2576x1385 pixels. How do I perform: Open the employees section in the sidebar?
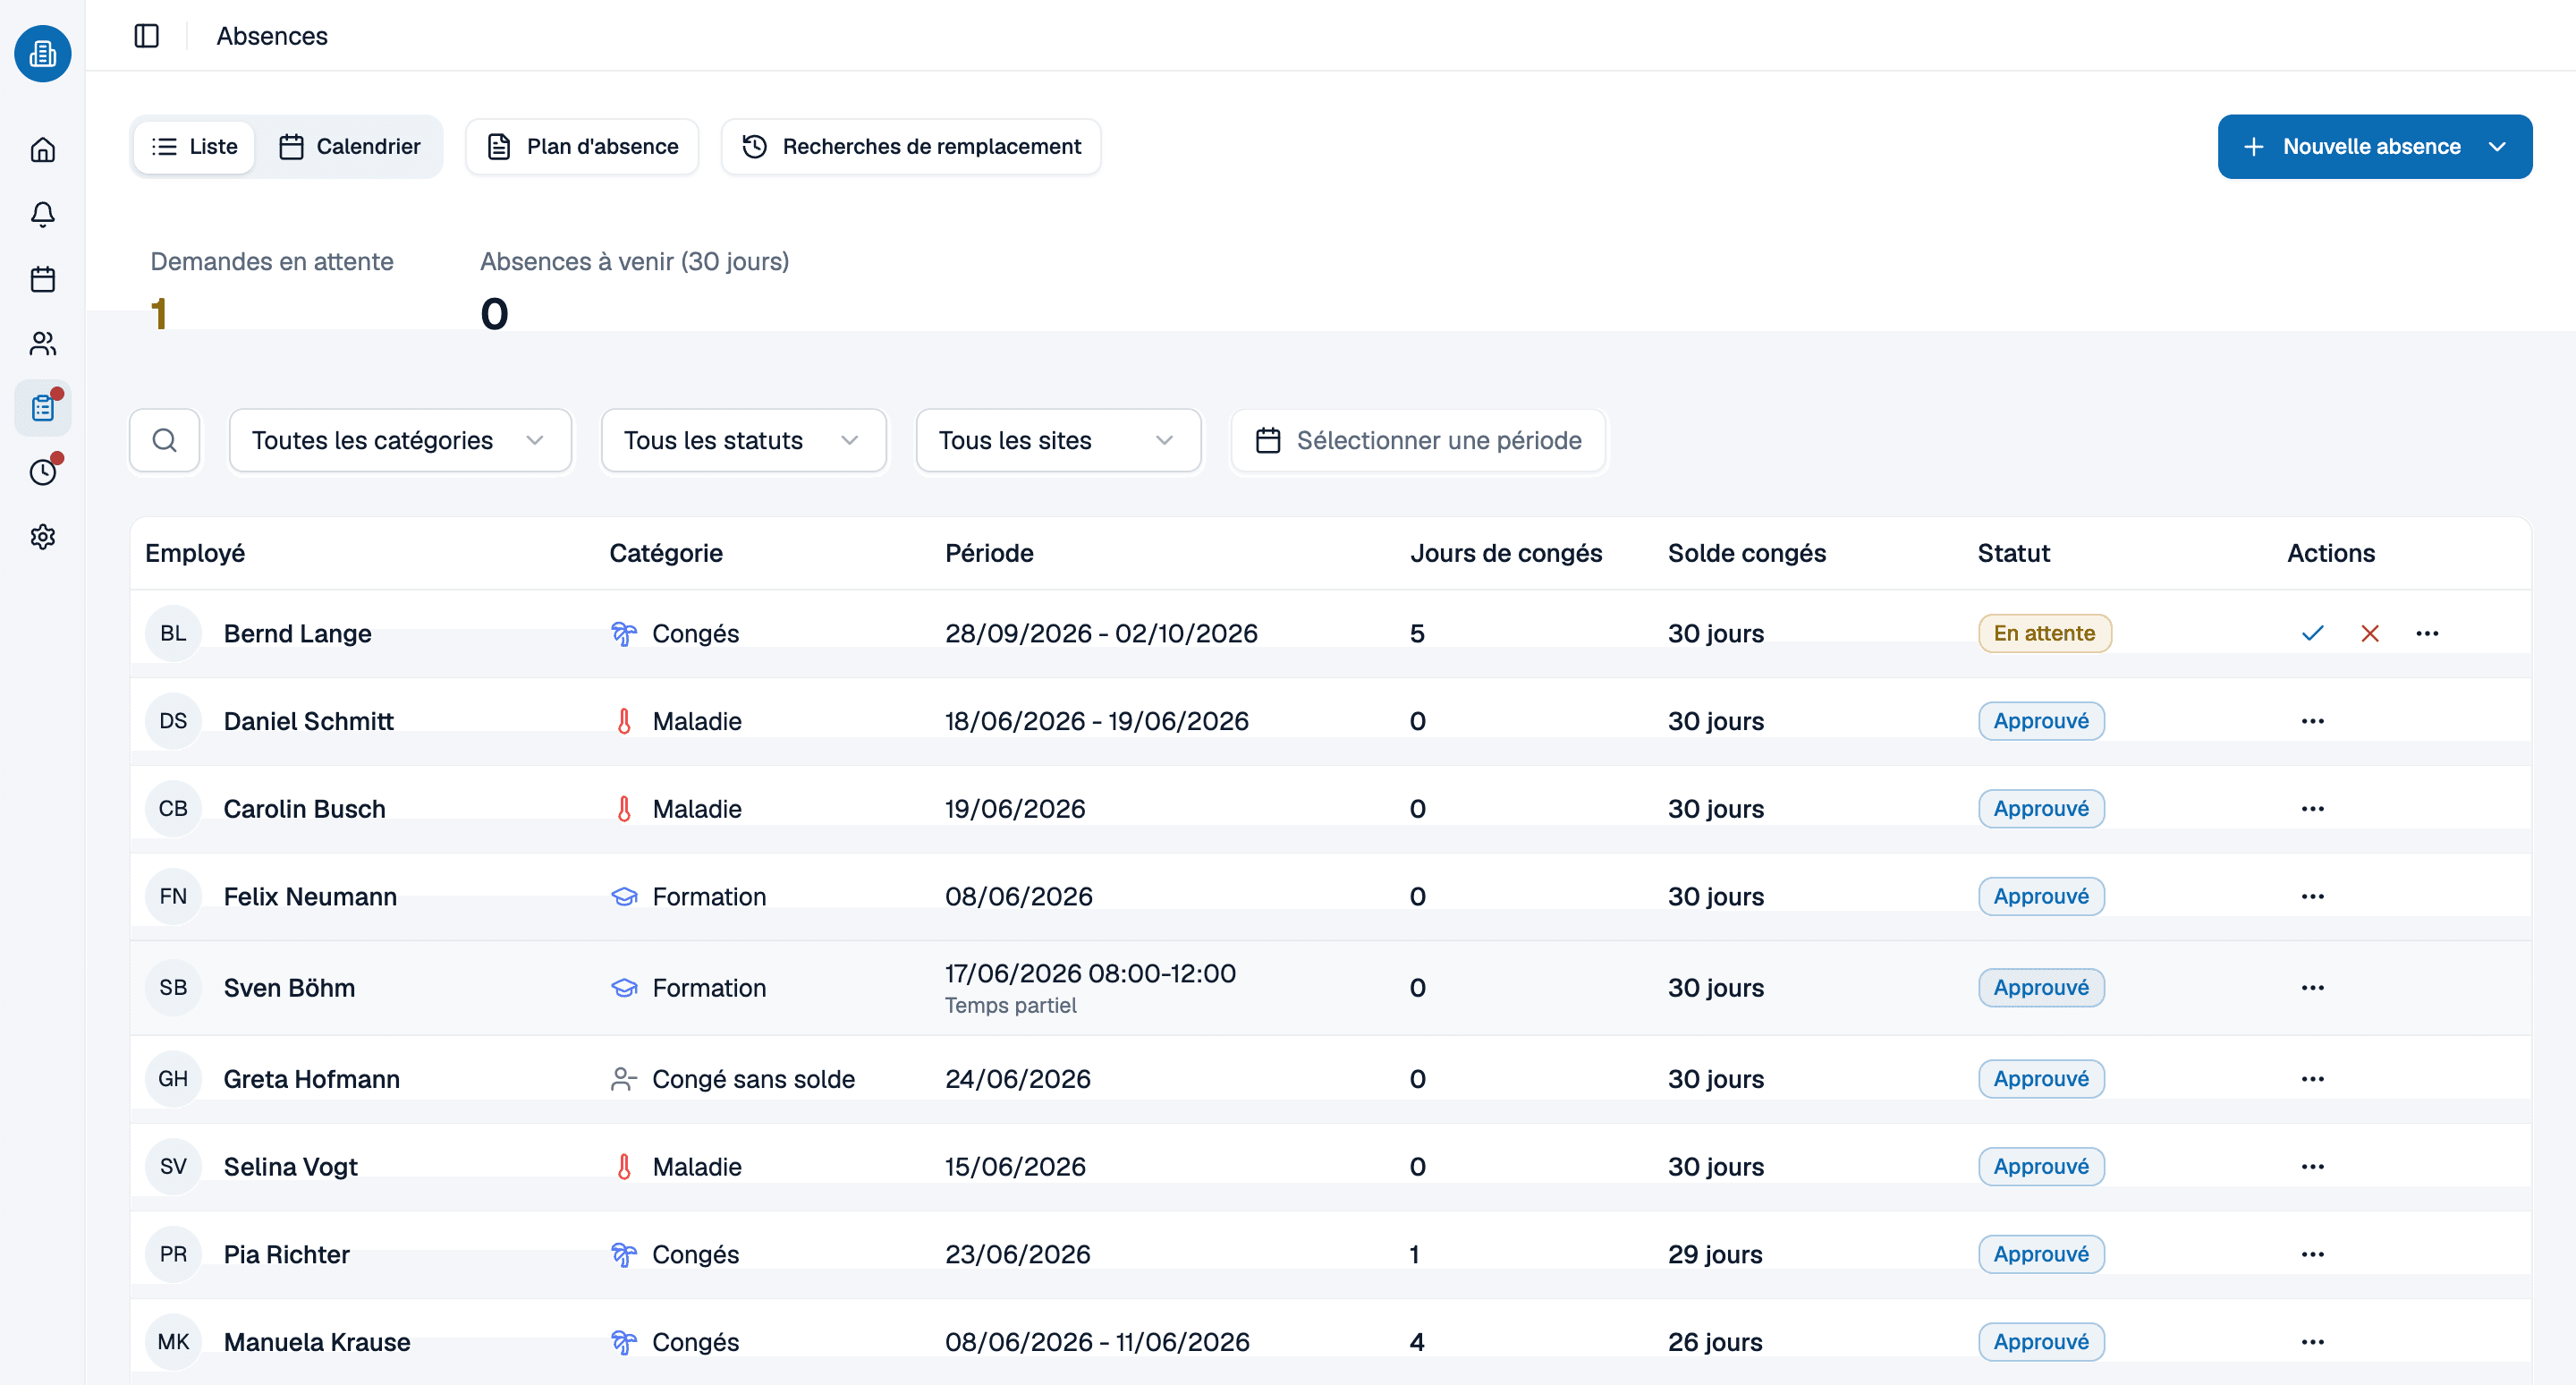tap(43, 343)
